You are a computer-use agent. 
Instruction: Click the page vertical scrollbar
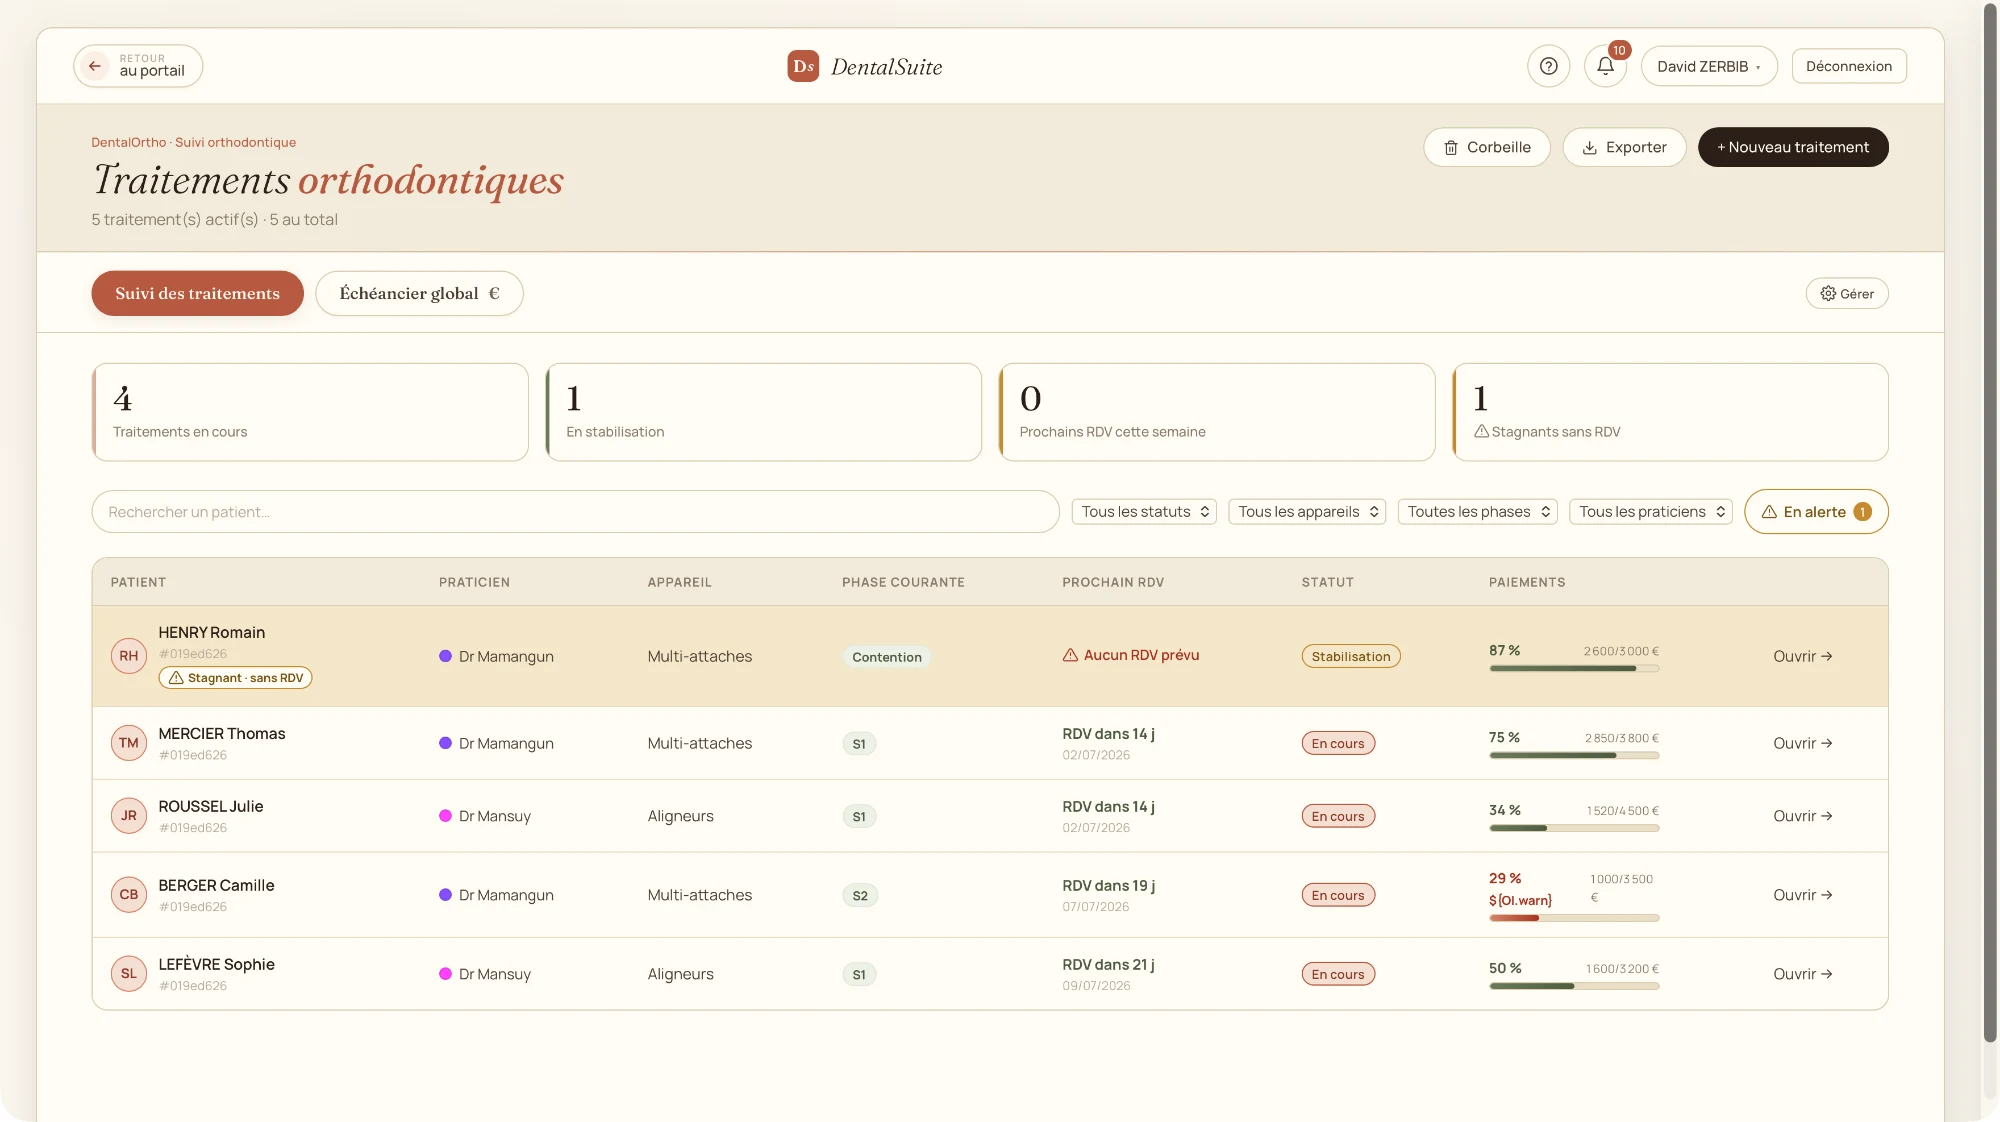(1990, 523)
